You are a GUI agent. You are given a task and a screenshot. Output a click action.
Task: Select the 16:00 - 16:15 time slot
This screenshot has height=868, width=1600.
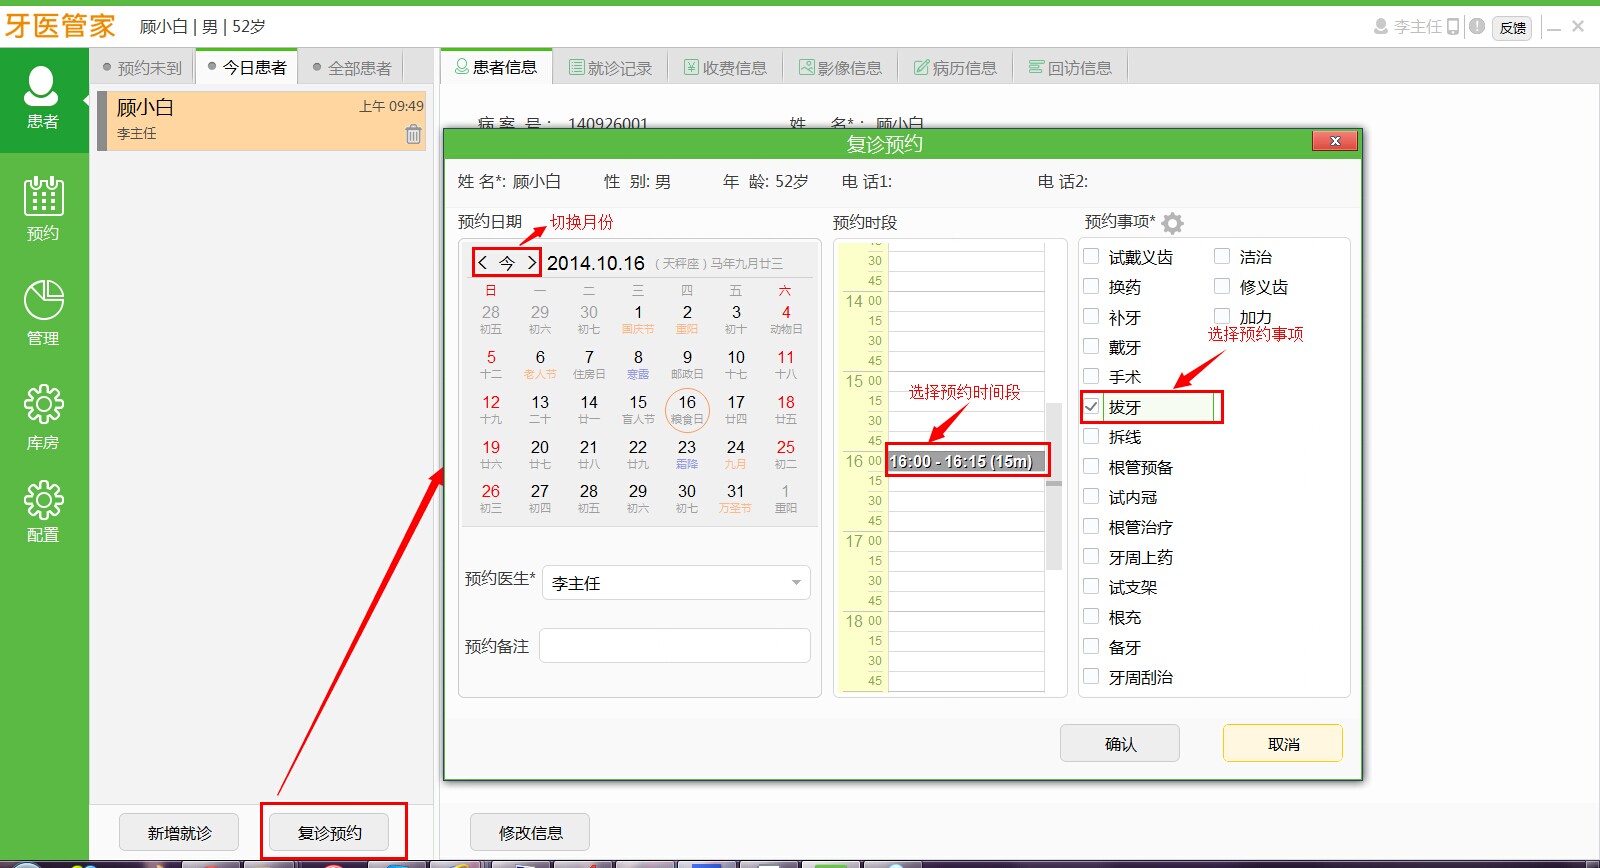pos(966,461)
